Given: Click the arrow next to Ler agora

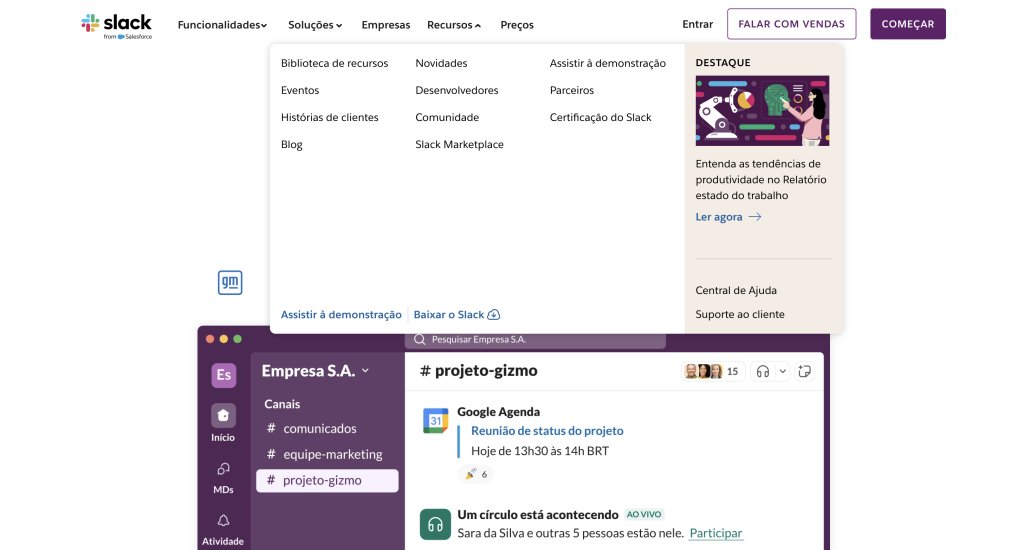Looking at the screenshot, I should (x=755, y=217).
